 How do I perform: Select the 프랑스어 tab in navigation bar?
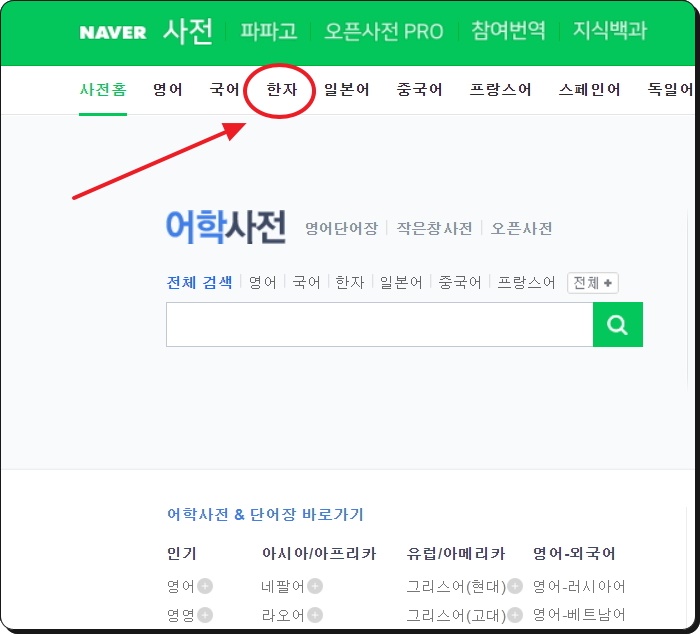(x=500, y=90)
